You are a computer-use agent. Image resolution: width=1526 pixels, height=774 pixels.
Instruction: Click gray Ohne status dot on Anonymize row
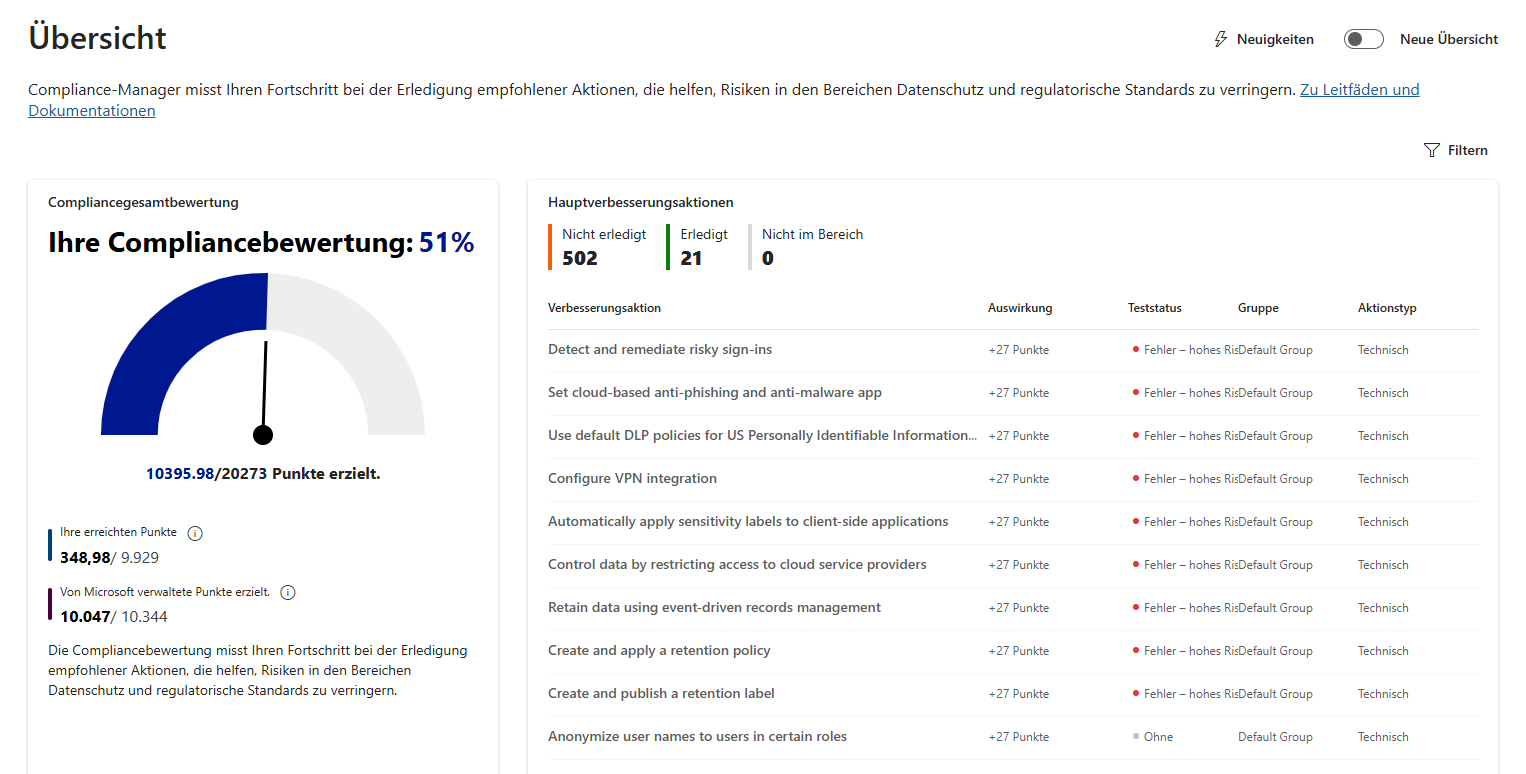1135,736
